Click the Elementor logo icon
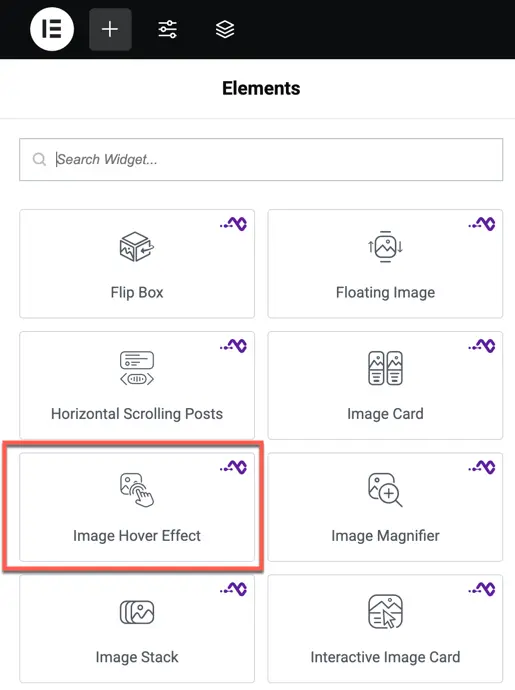Viewport: 515px width, 690px height. (x=52, y=29)
